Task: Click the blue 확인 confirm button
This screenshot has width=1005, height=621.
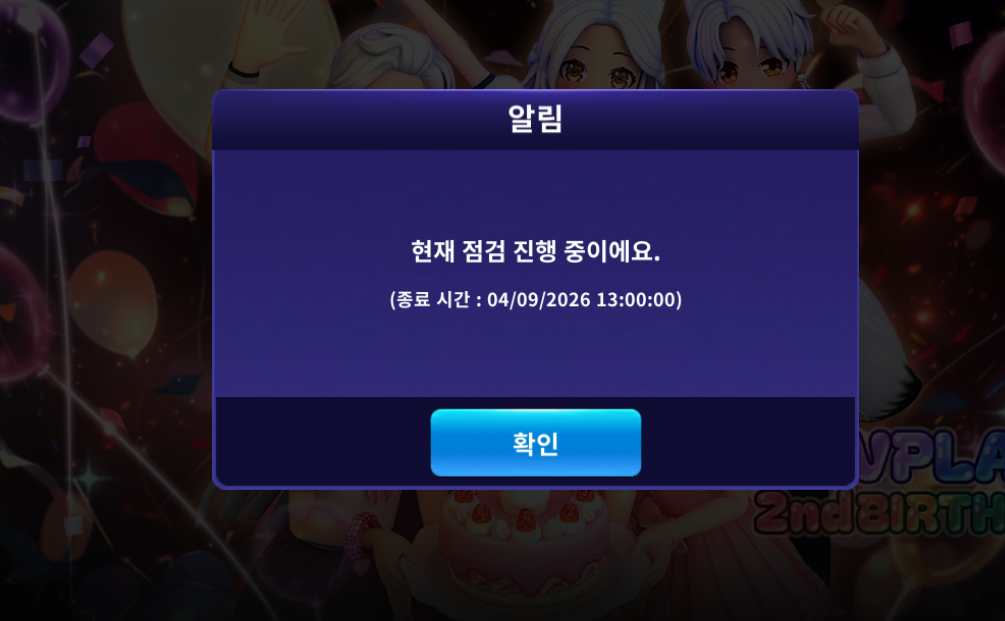Action: [x=535, y=443]
